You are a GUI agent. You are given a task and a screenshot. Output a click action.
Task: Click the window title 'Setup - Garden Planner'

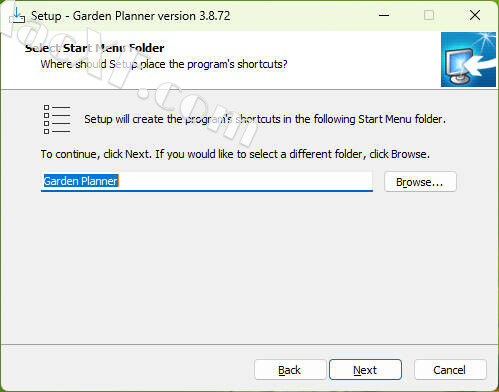point(130,16)
